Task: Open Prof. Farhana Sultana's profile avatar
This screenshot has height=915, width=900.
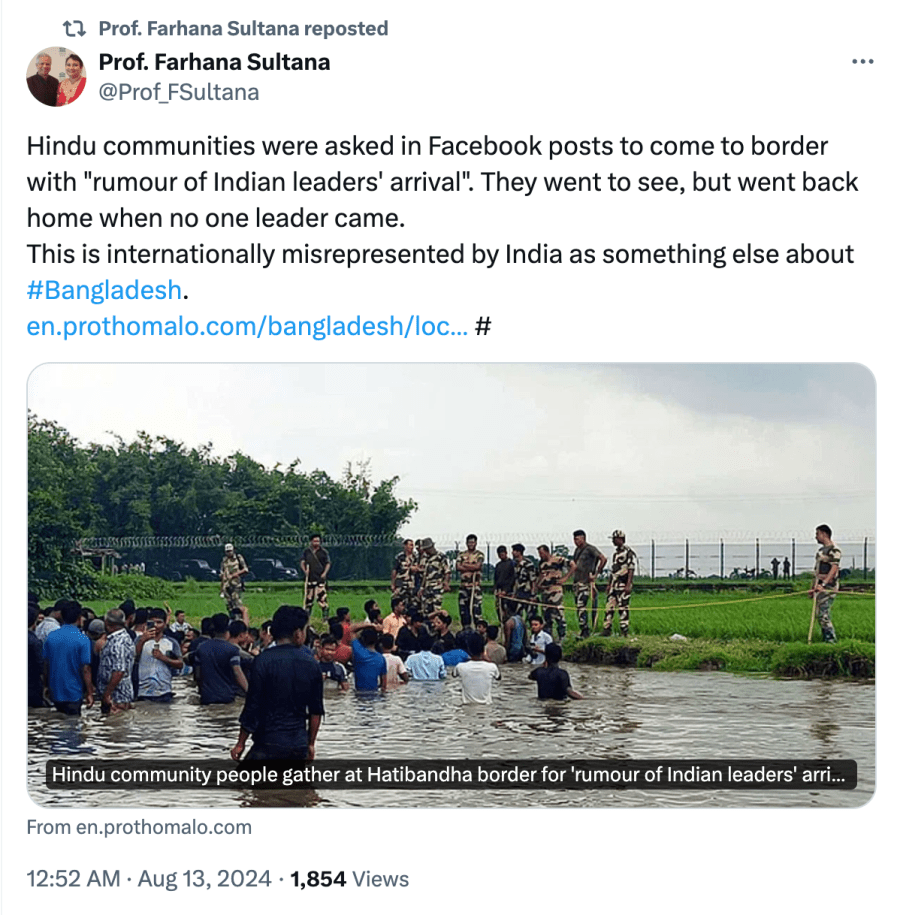Action: (56, 77)
